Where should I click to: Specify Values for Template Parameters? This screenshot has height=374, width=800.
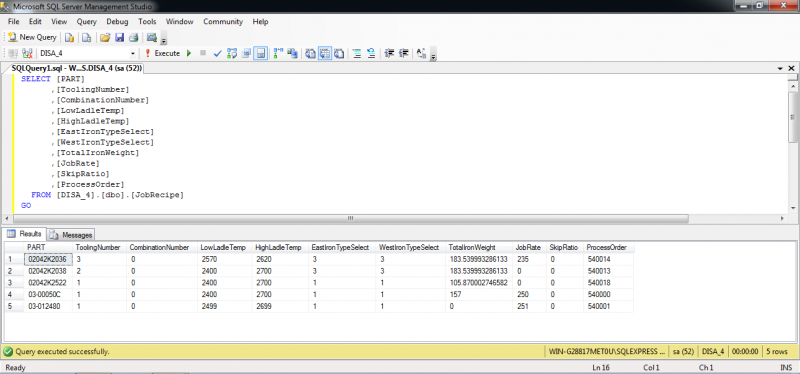(421, 53)
